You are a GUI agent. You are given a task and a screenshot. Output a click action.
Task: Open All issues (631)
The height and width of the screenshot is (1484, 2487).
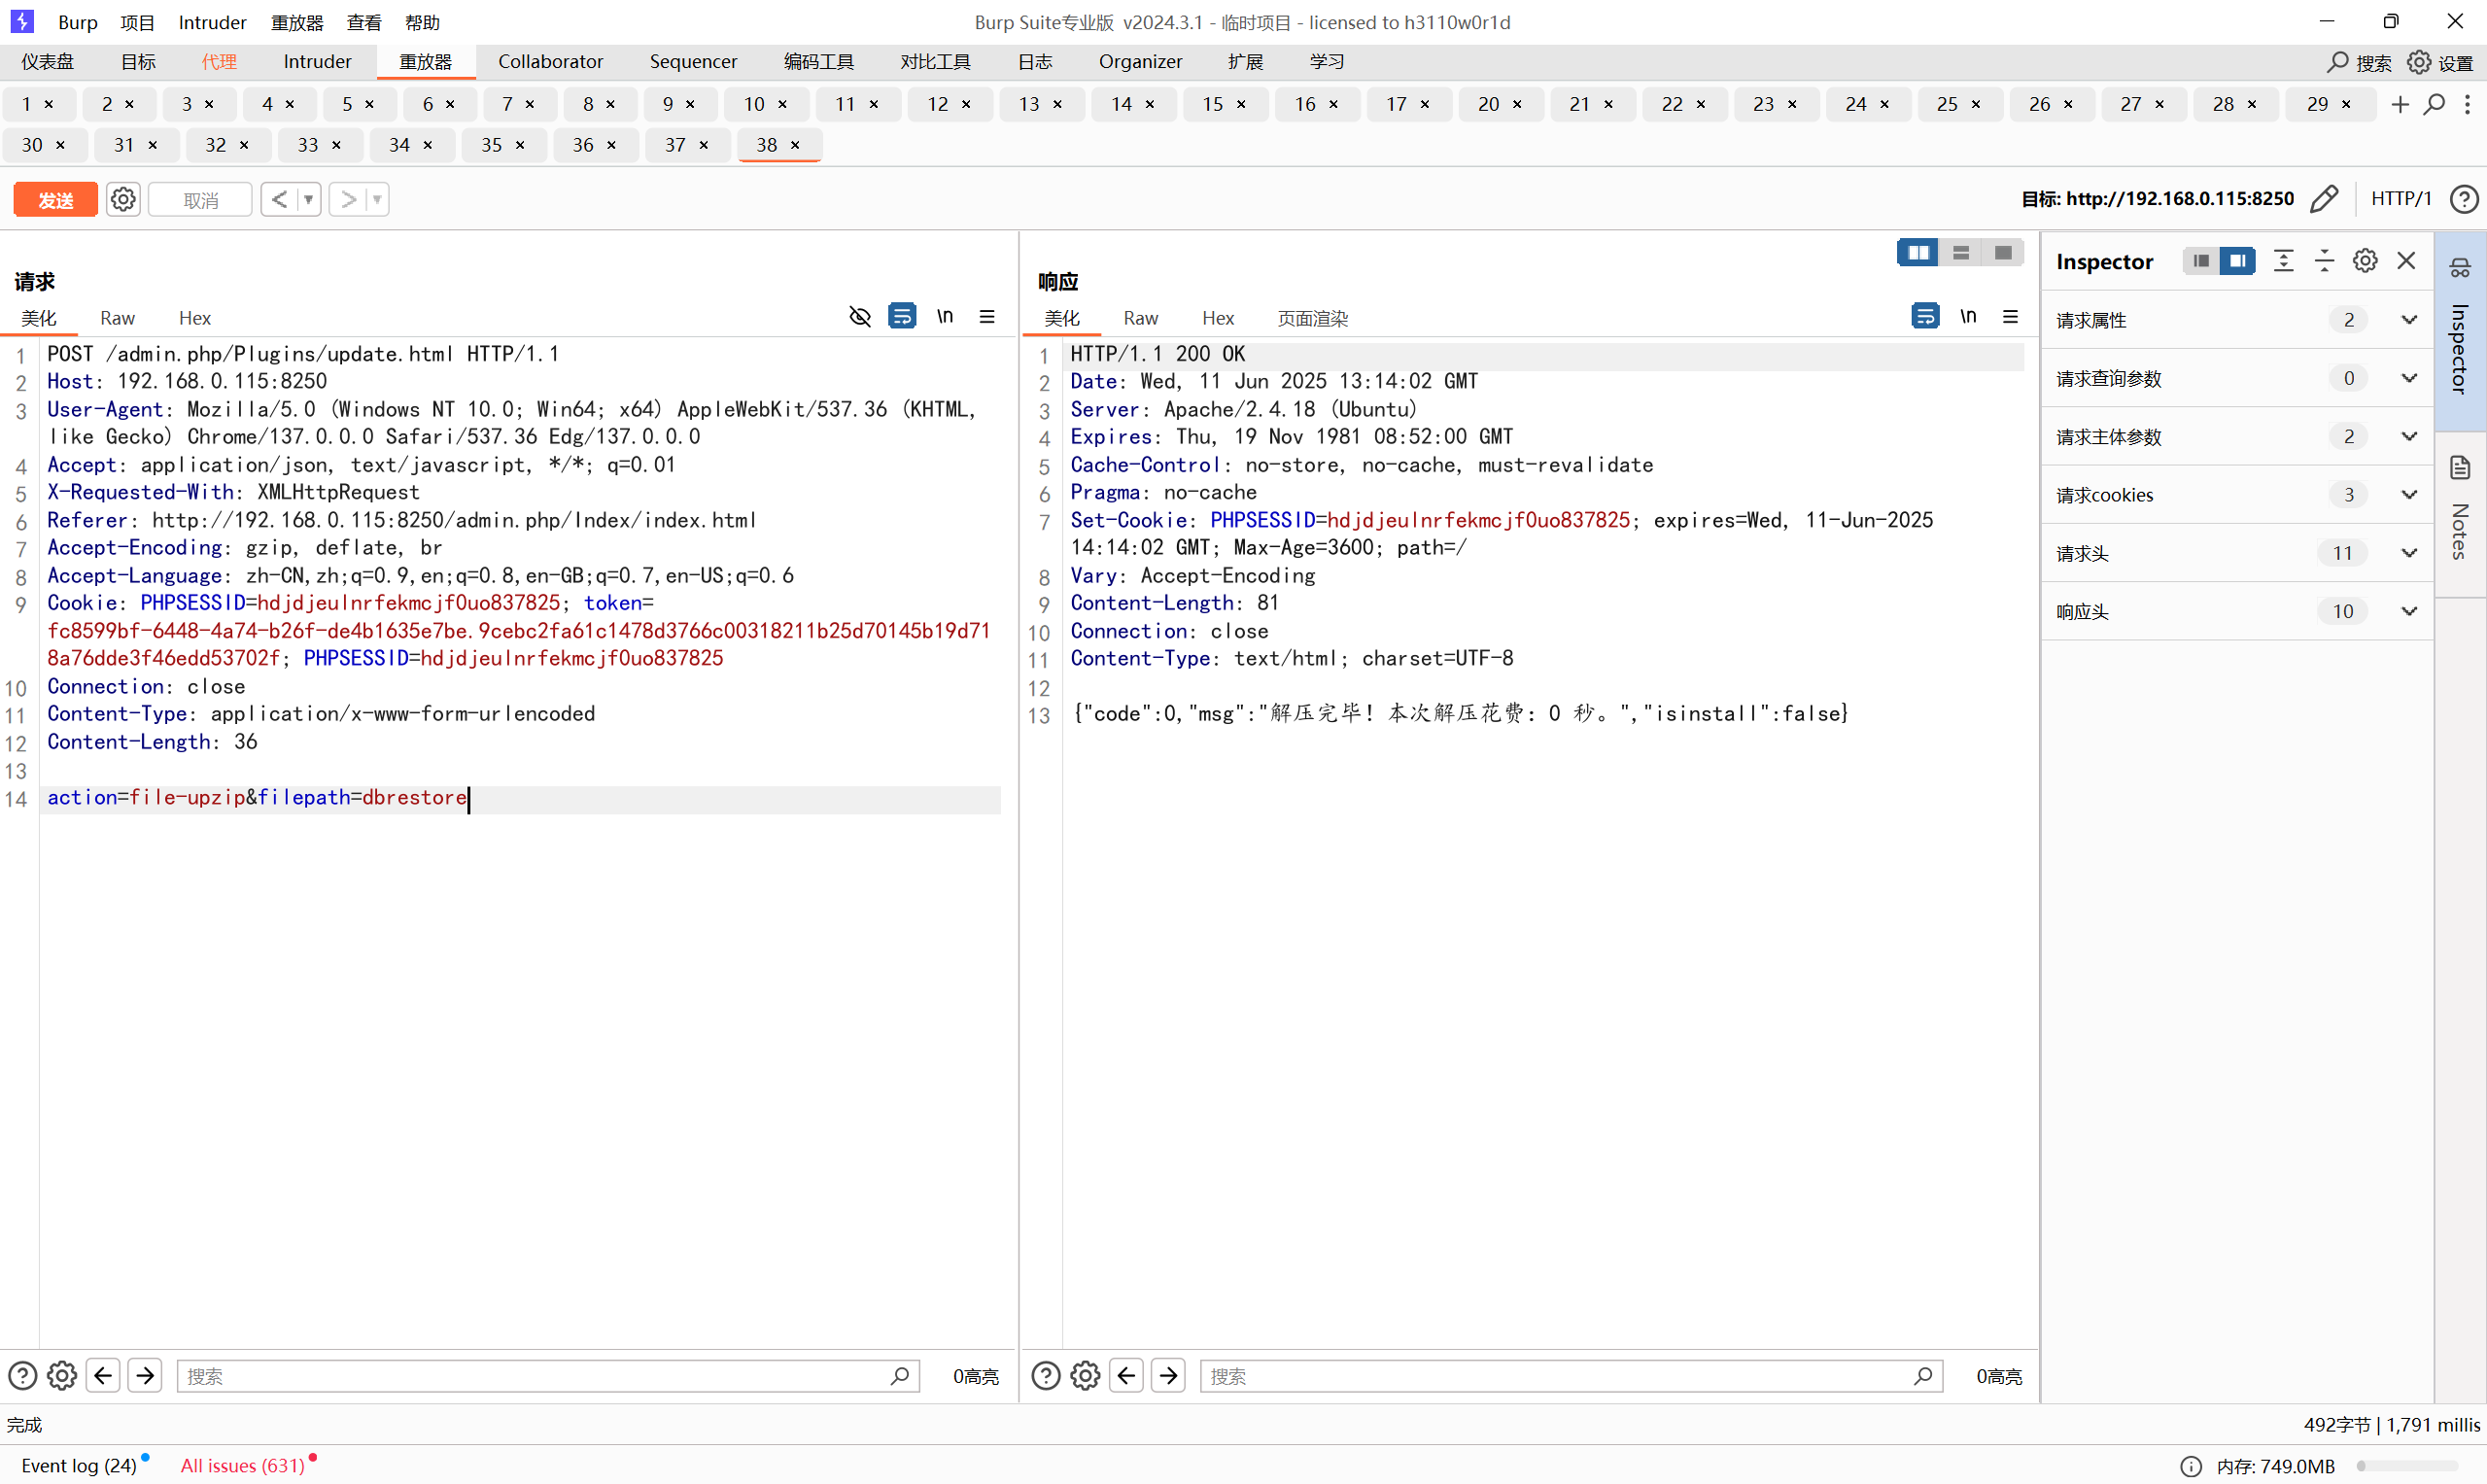tap(243, 1465)
